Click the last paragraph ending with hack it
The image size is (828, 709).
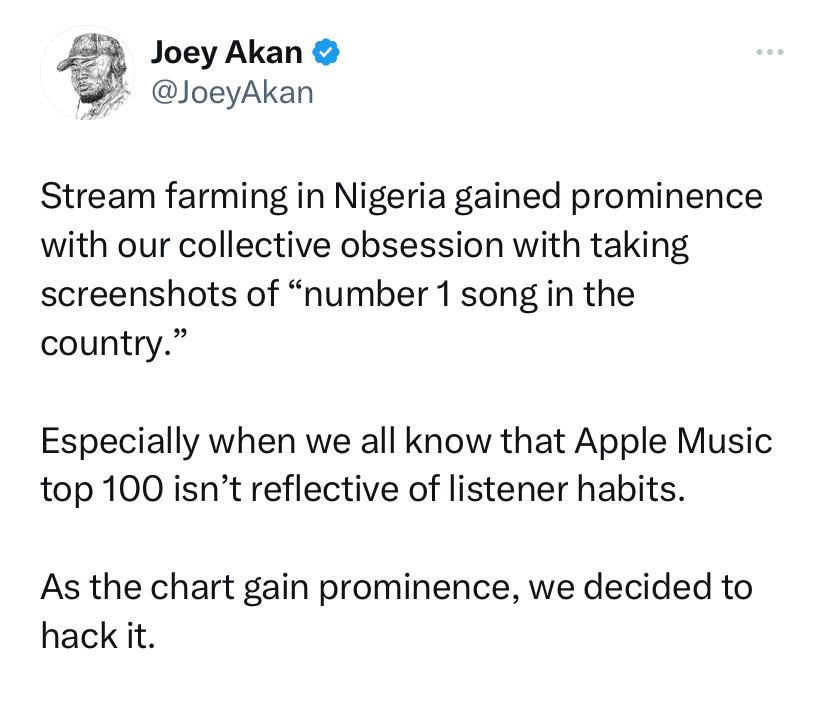pos(397,611)
